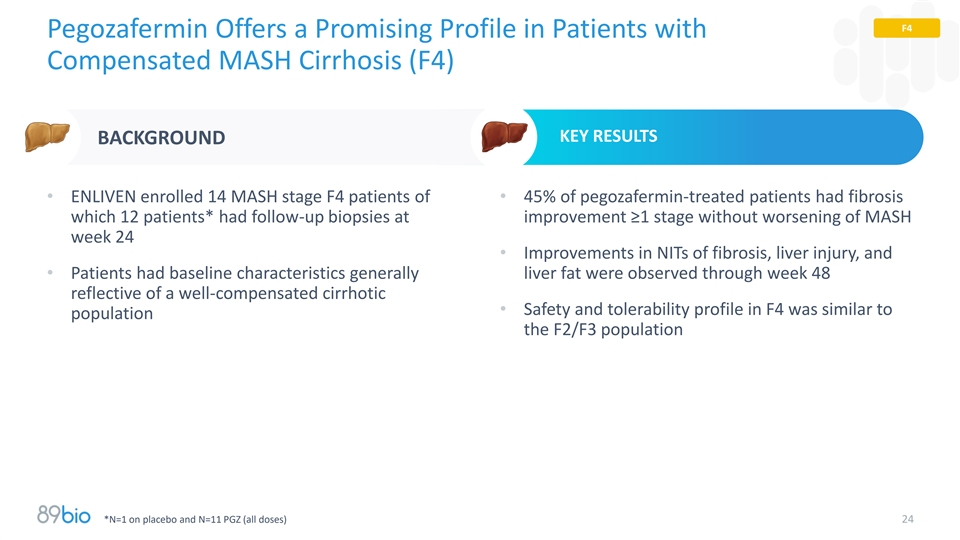Click the footnote about placebo and PGZ
Viewport: 960px width, 540px height.
click(195, 519)
